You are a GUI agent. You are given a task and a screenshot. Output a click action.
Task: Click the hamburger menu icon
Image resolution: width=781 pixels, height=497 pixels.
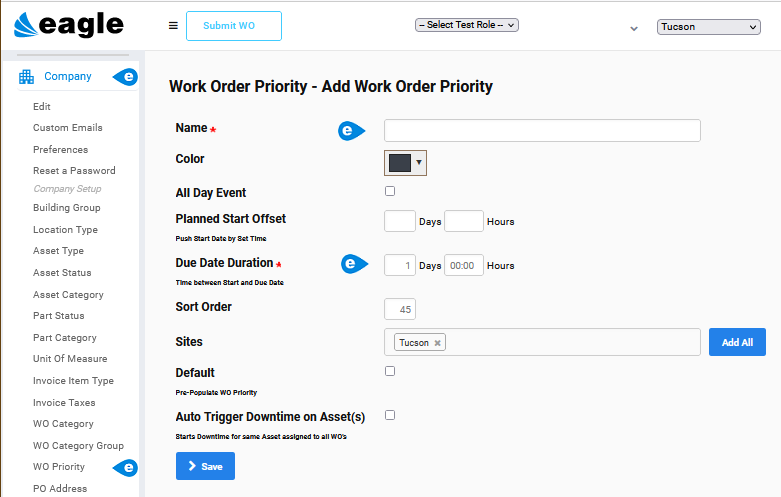tap(173, 25)
